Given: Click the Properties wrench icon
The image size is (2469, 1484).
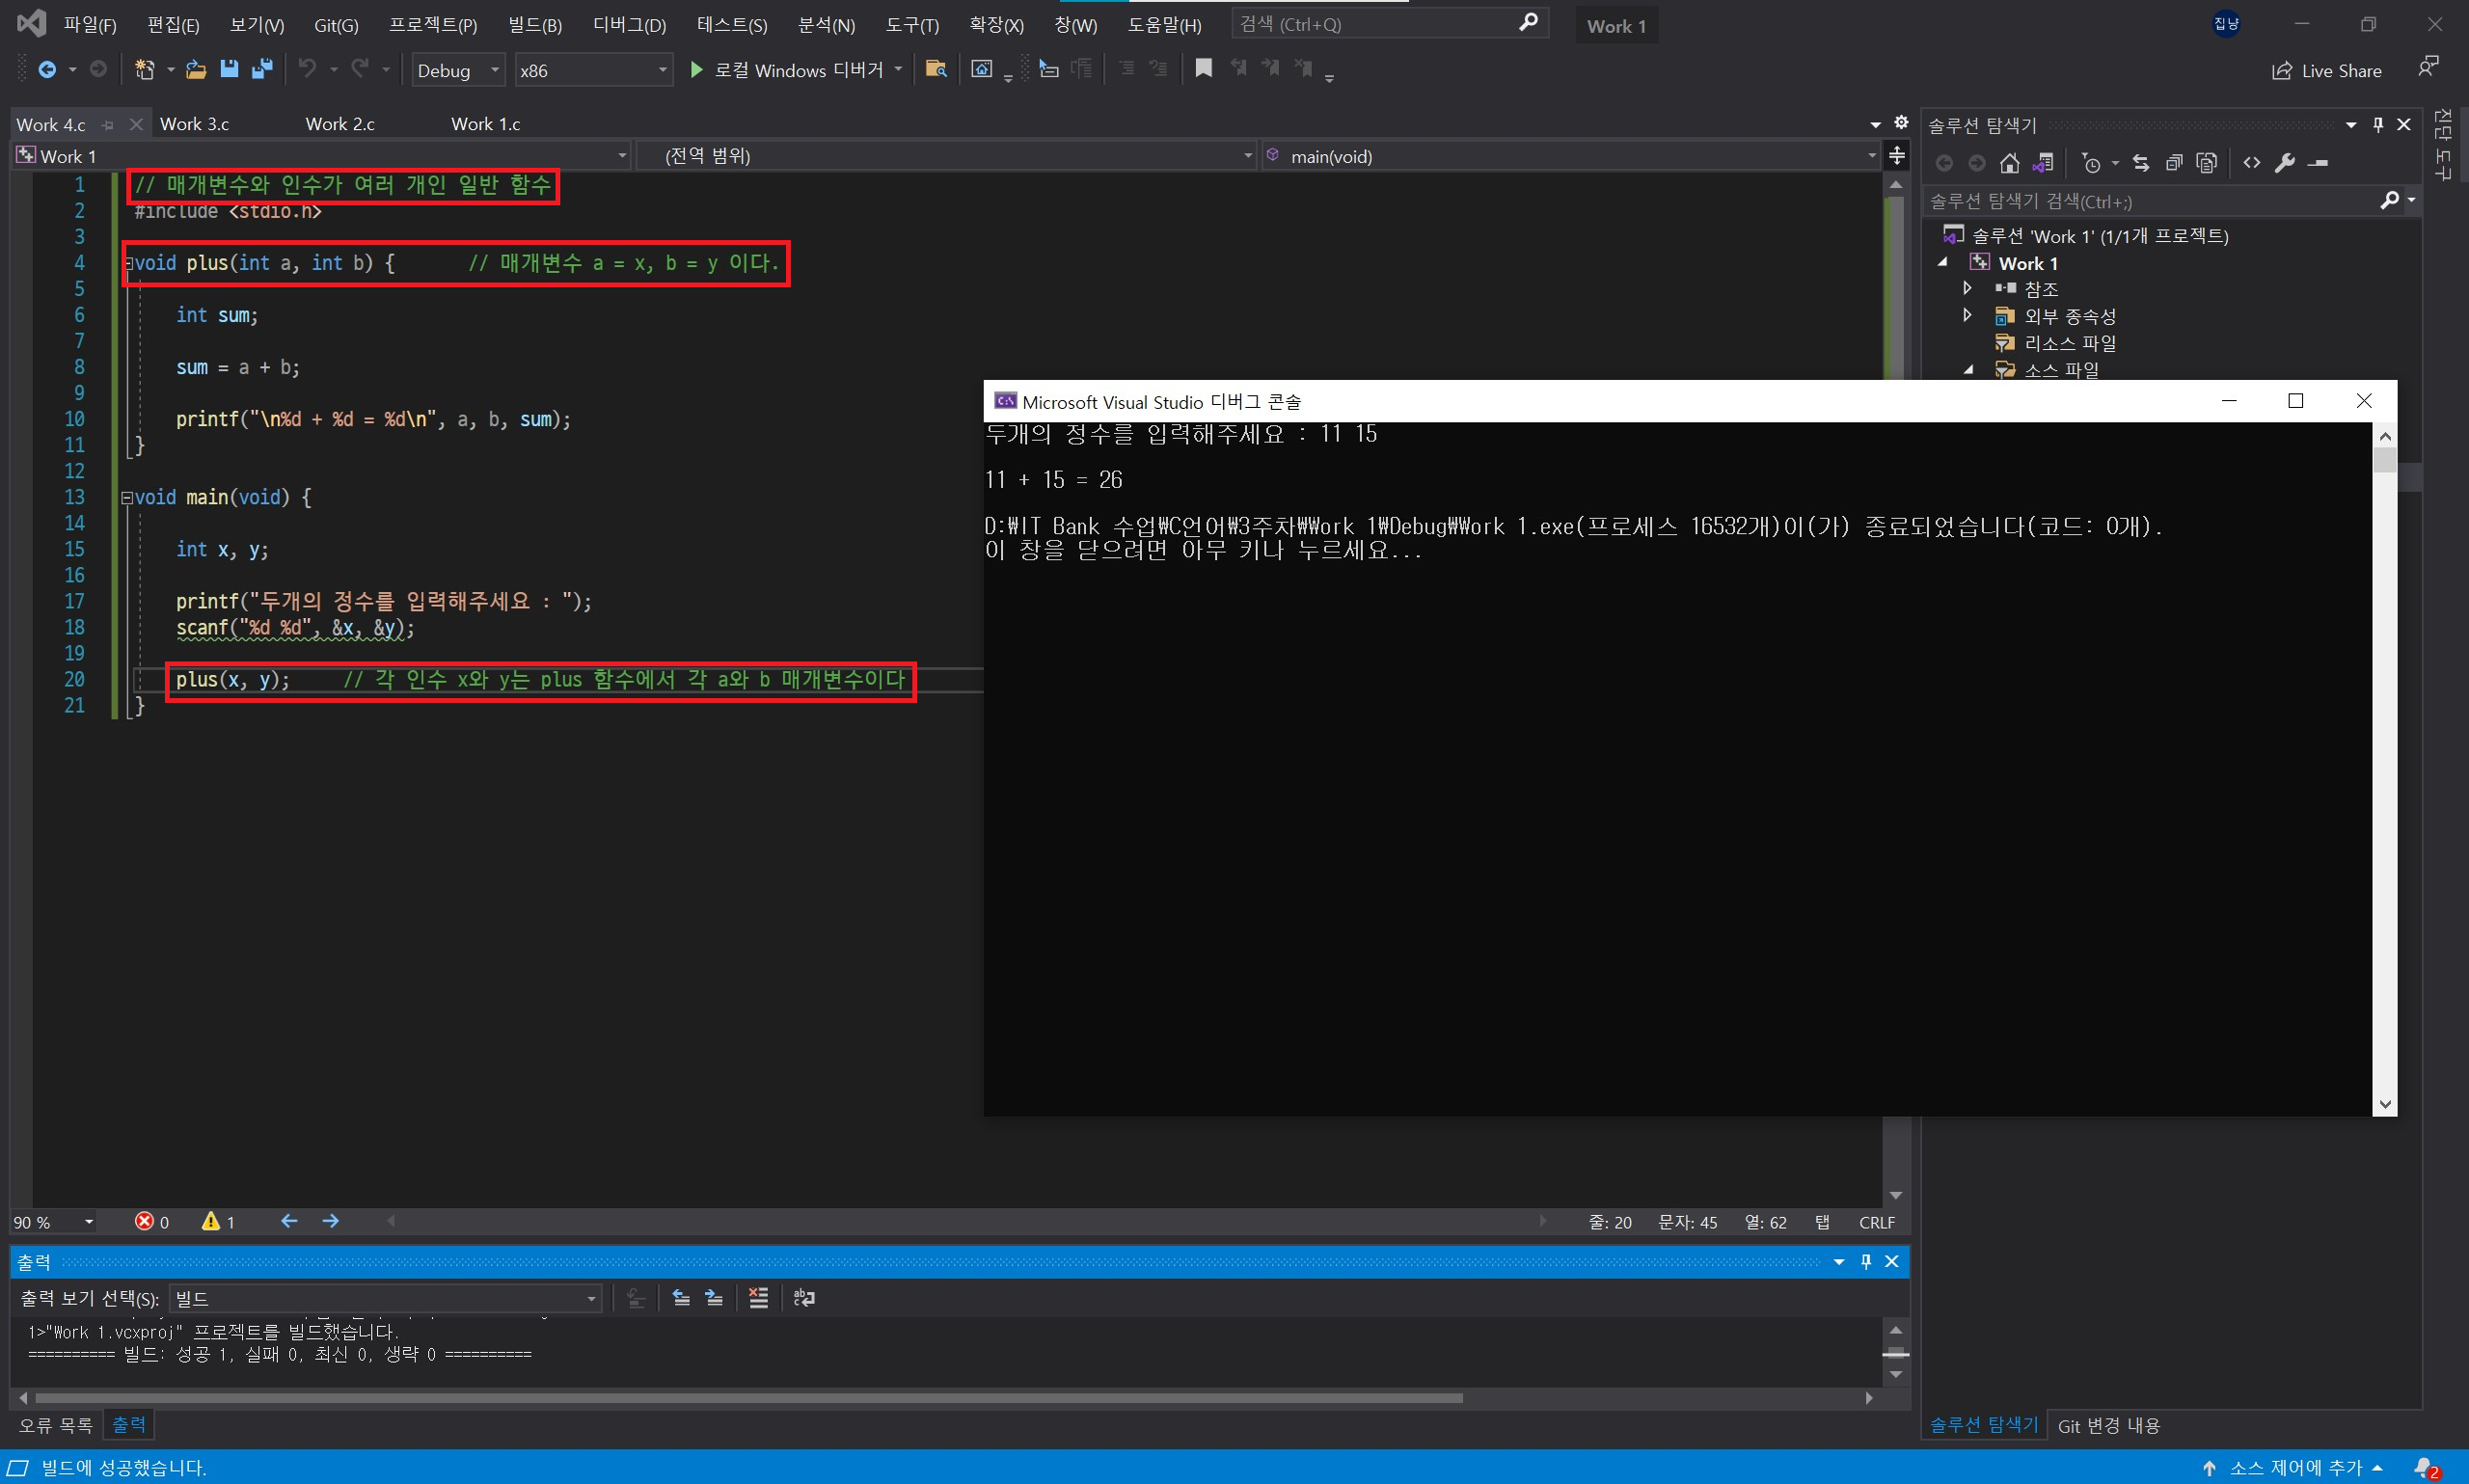Looking at the screenshot, I should 2284,162.
